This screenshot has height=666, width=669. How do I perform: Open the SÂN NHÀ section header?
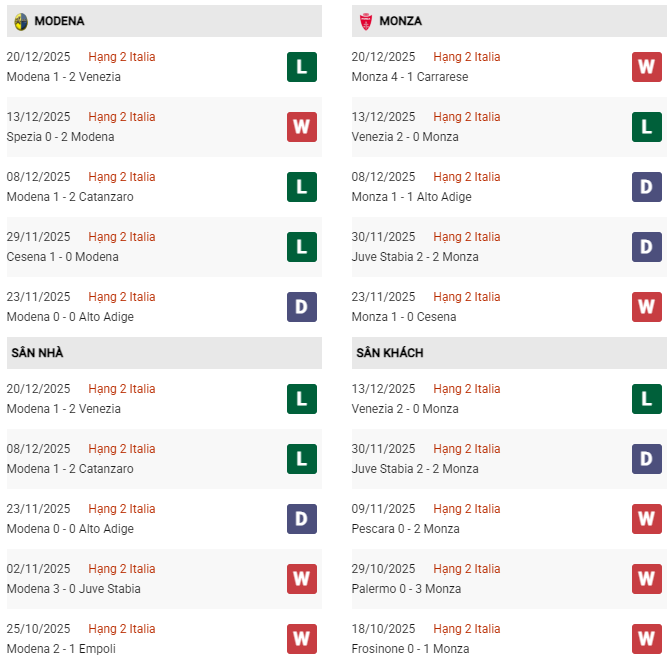(37, 353)
